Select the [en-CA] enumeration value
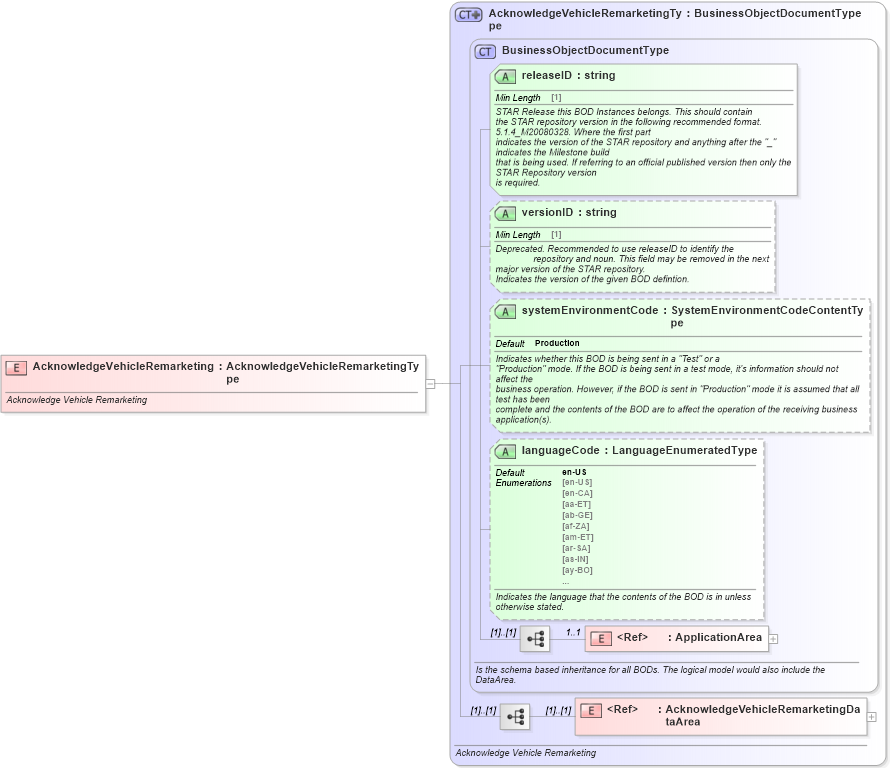 [578, 492]
